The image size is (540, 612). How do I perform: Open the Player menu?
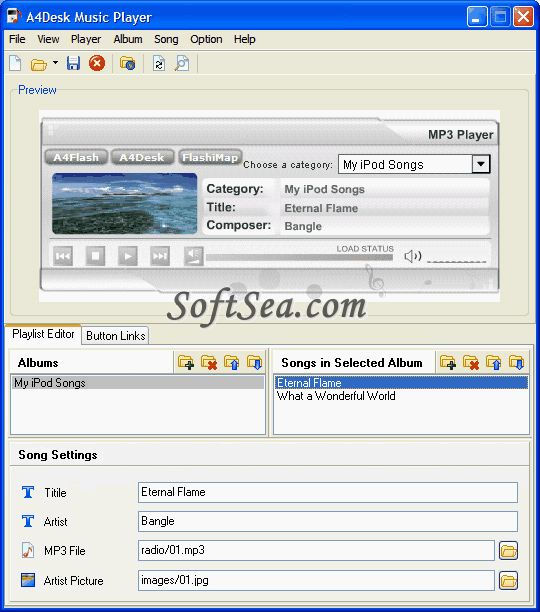coord(86,39)
